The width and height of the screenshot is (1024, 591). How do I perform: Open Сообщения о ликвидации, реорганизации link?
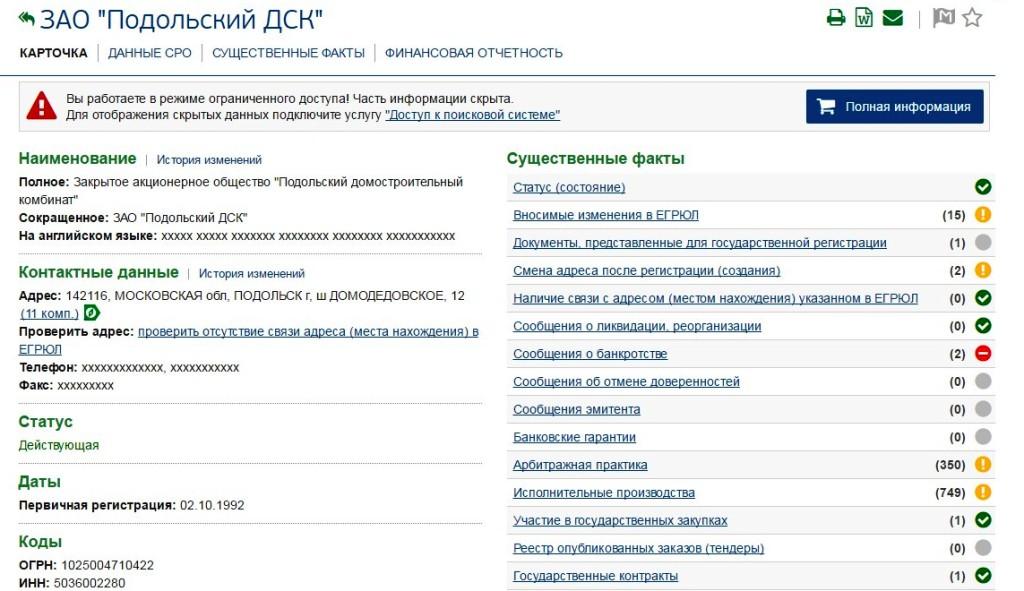(x=637, y=326)
